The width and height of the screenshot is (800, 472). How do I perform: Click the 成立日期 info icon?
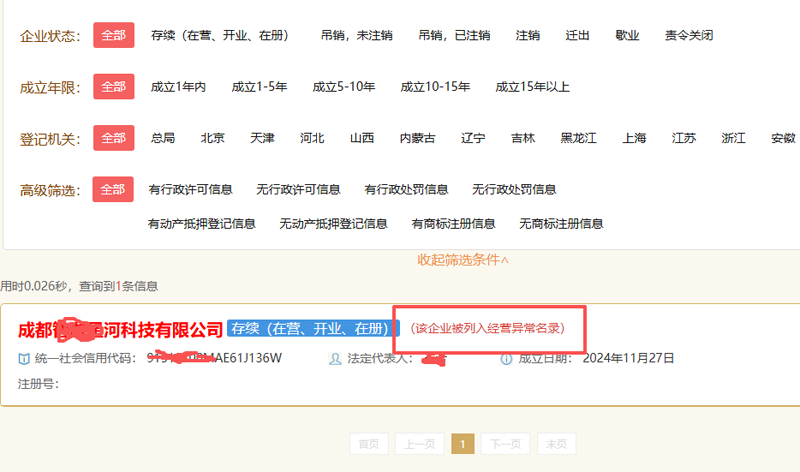click(x=506, y=359)
